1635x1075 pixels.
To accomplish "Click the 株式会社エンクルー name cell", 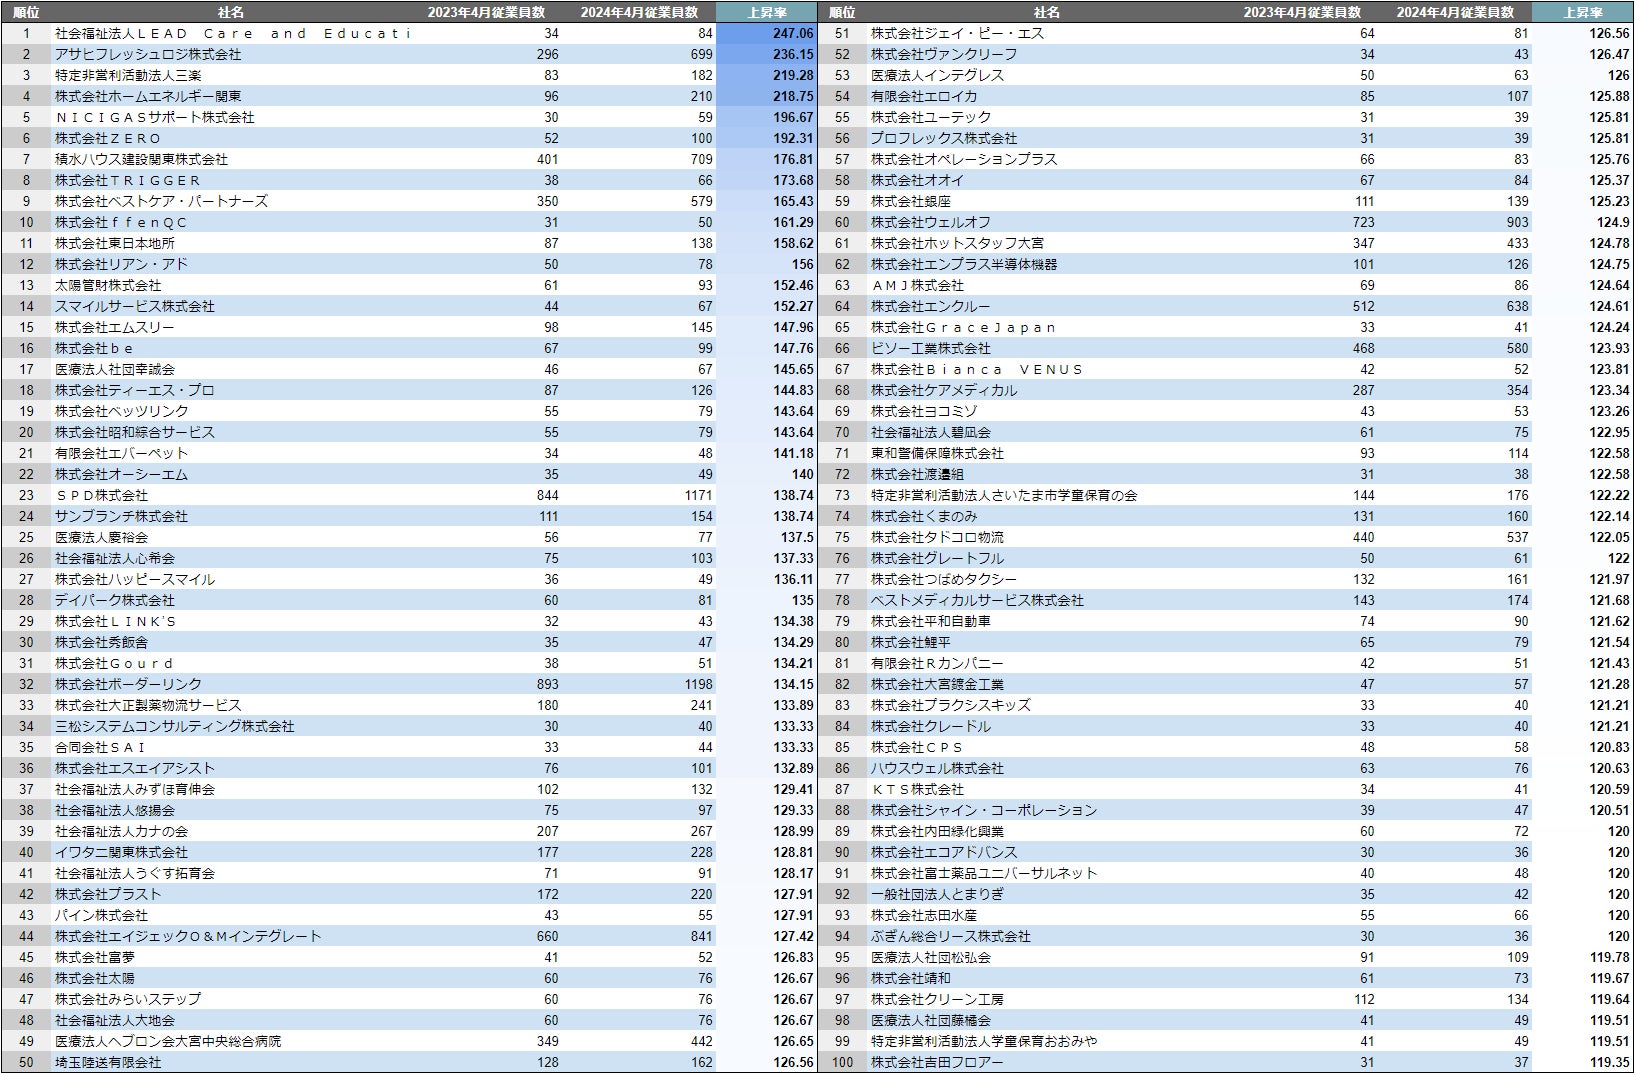I will point(931,306).
